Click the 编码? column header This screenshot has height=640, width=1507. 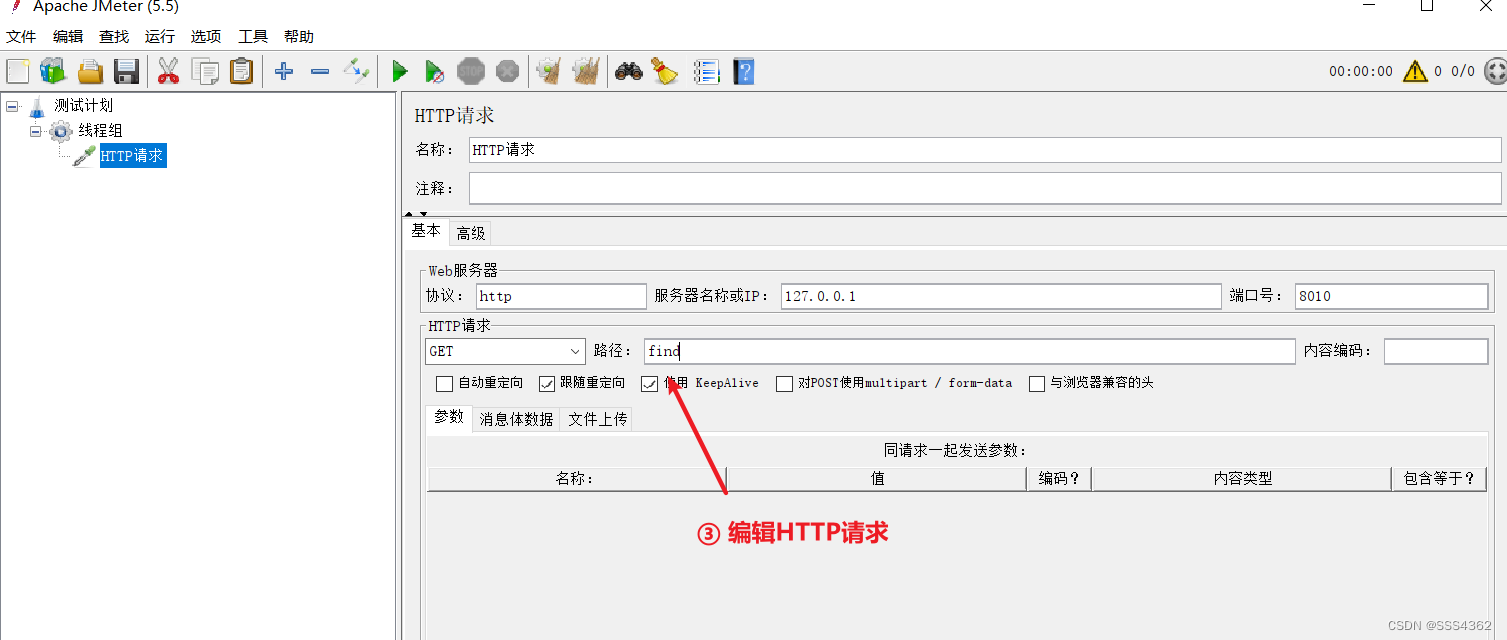[1059, 479]
